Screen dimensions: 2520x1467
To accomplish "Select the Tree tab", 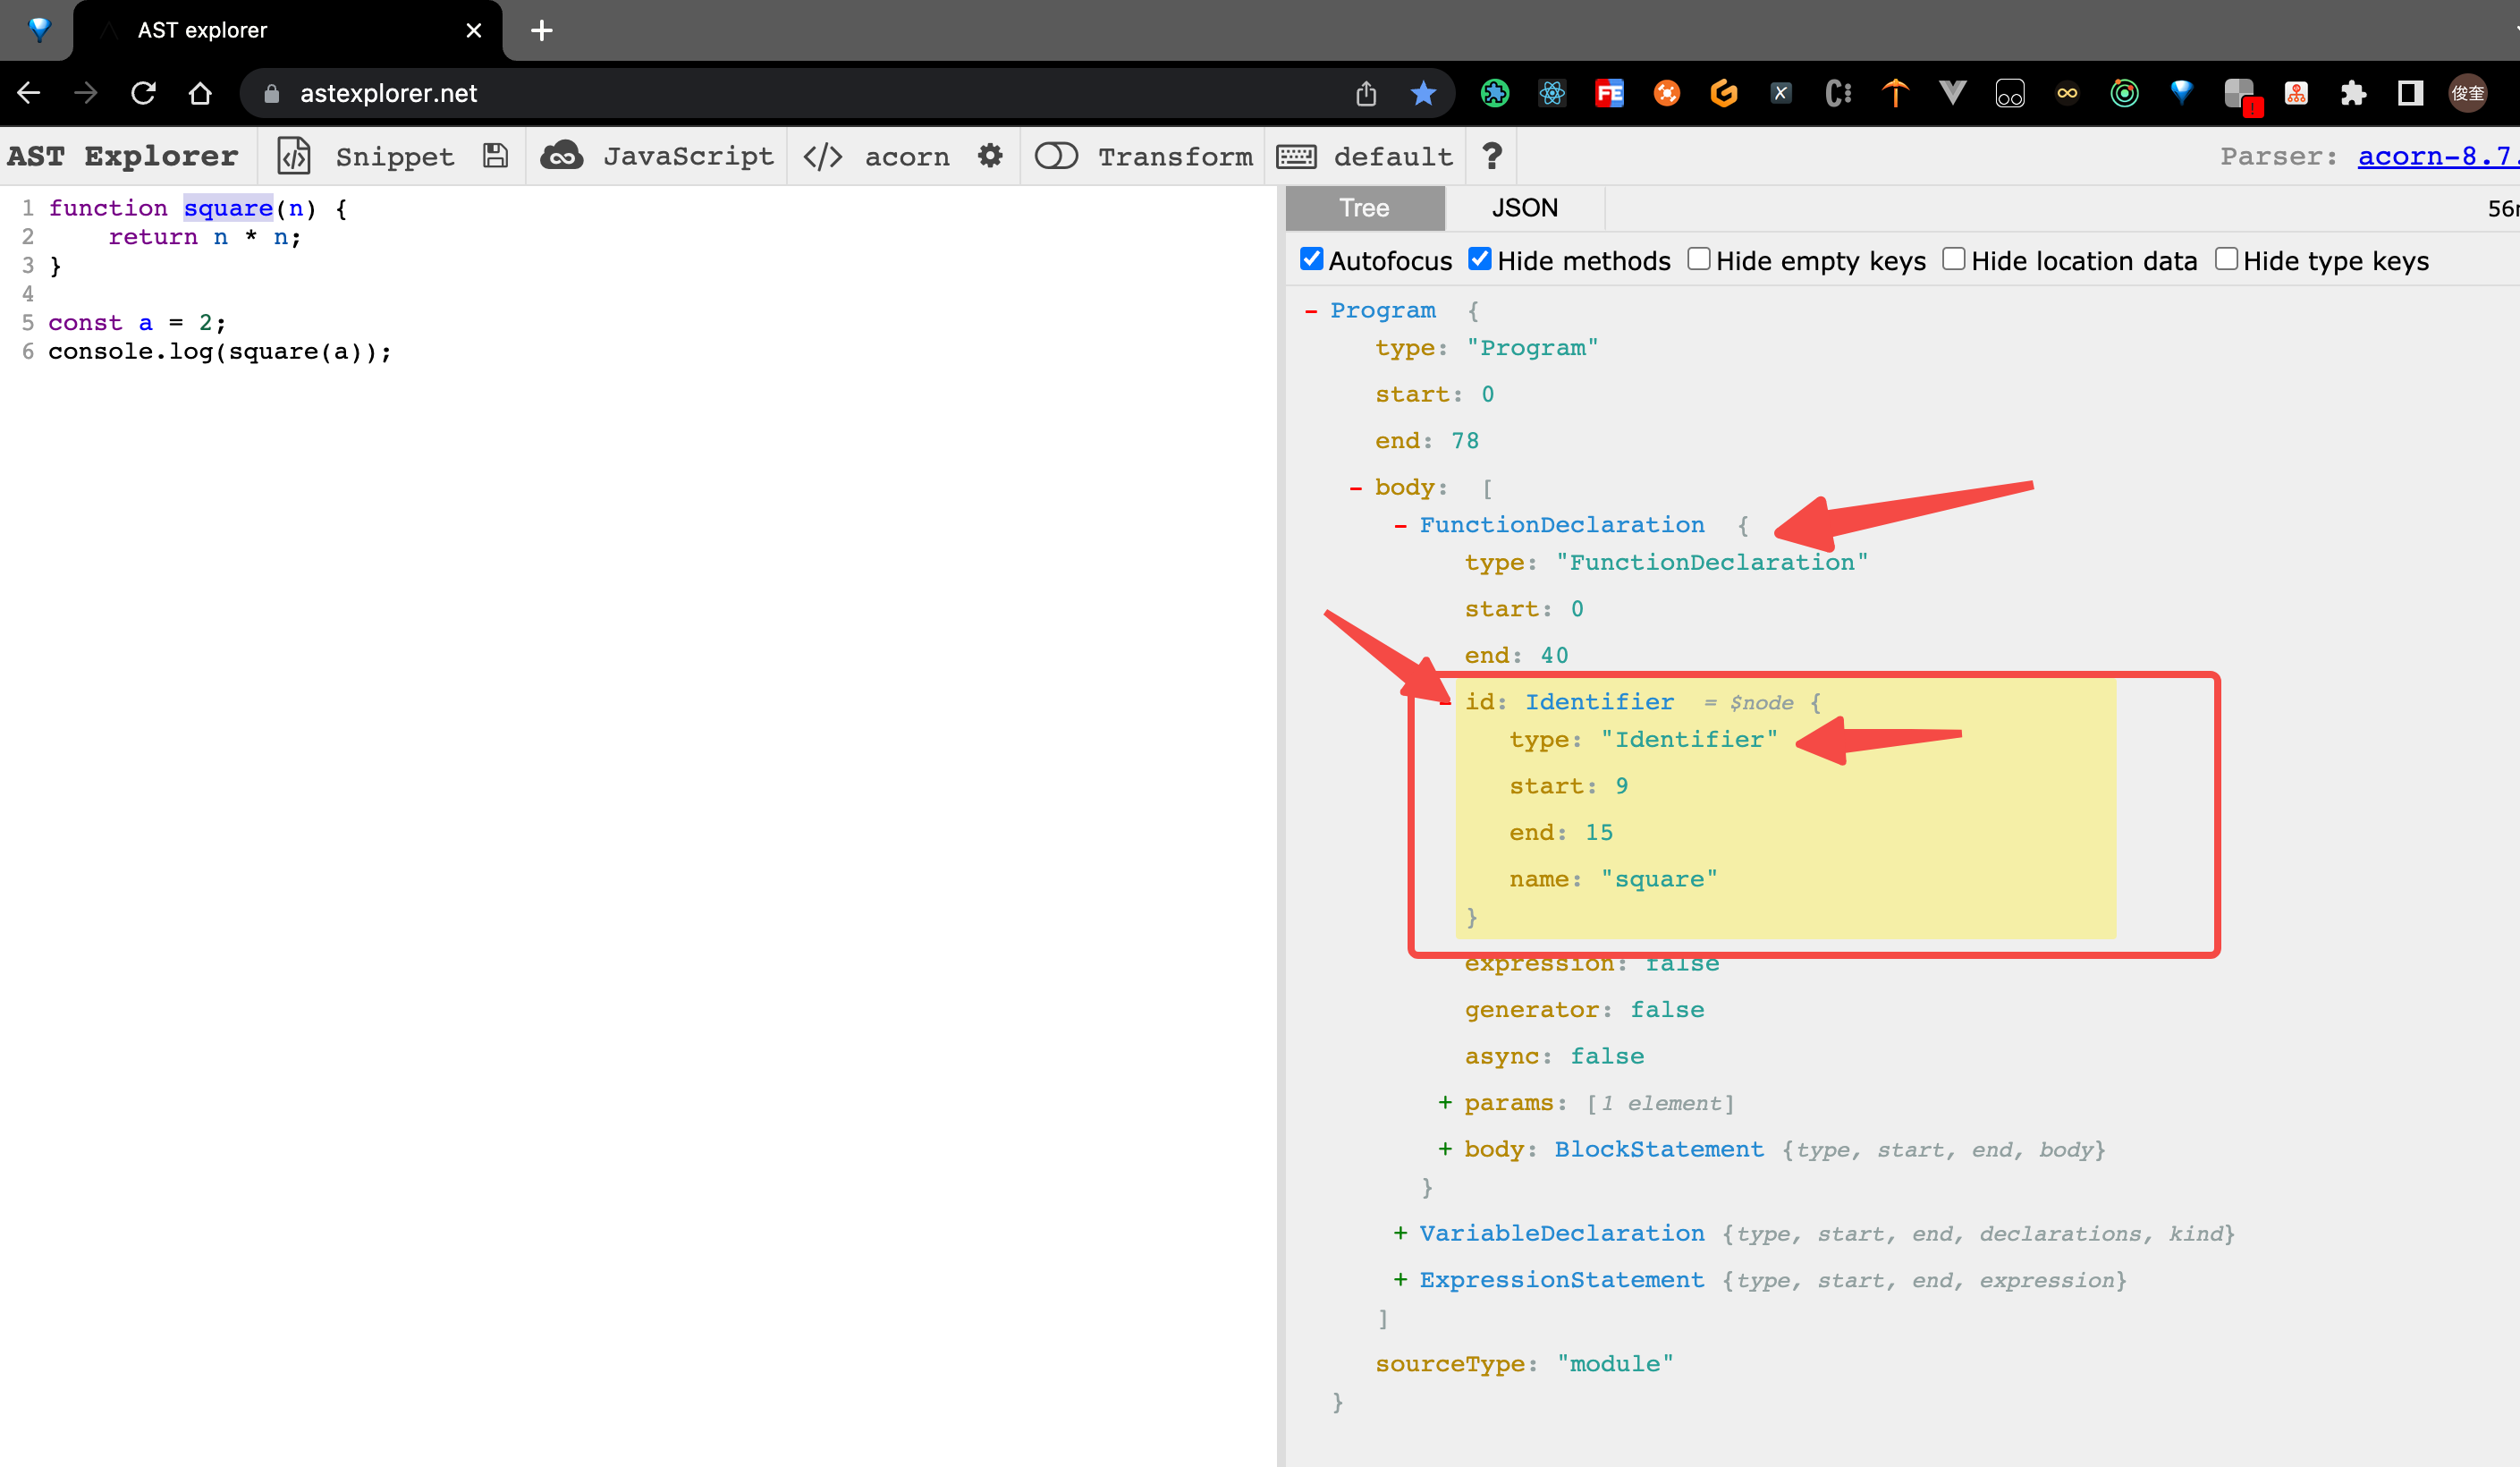I will (x=1364, y=208).
